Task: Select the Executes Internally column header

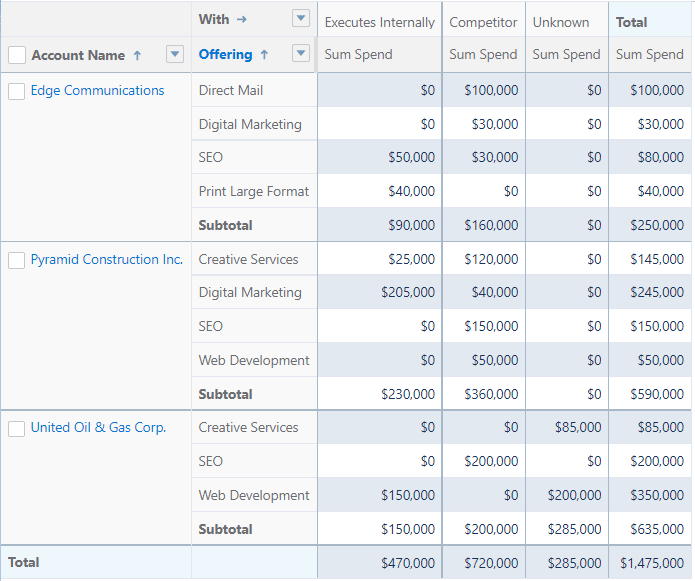Action: point(379,22)
